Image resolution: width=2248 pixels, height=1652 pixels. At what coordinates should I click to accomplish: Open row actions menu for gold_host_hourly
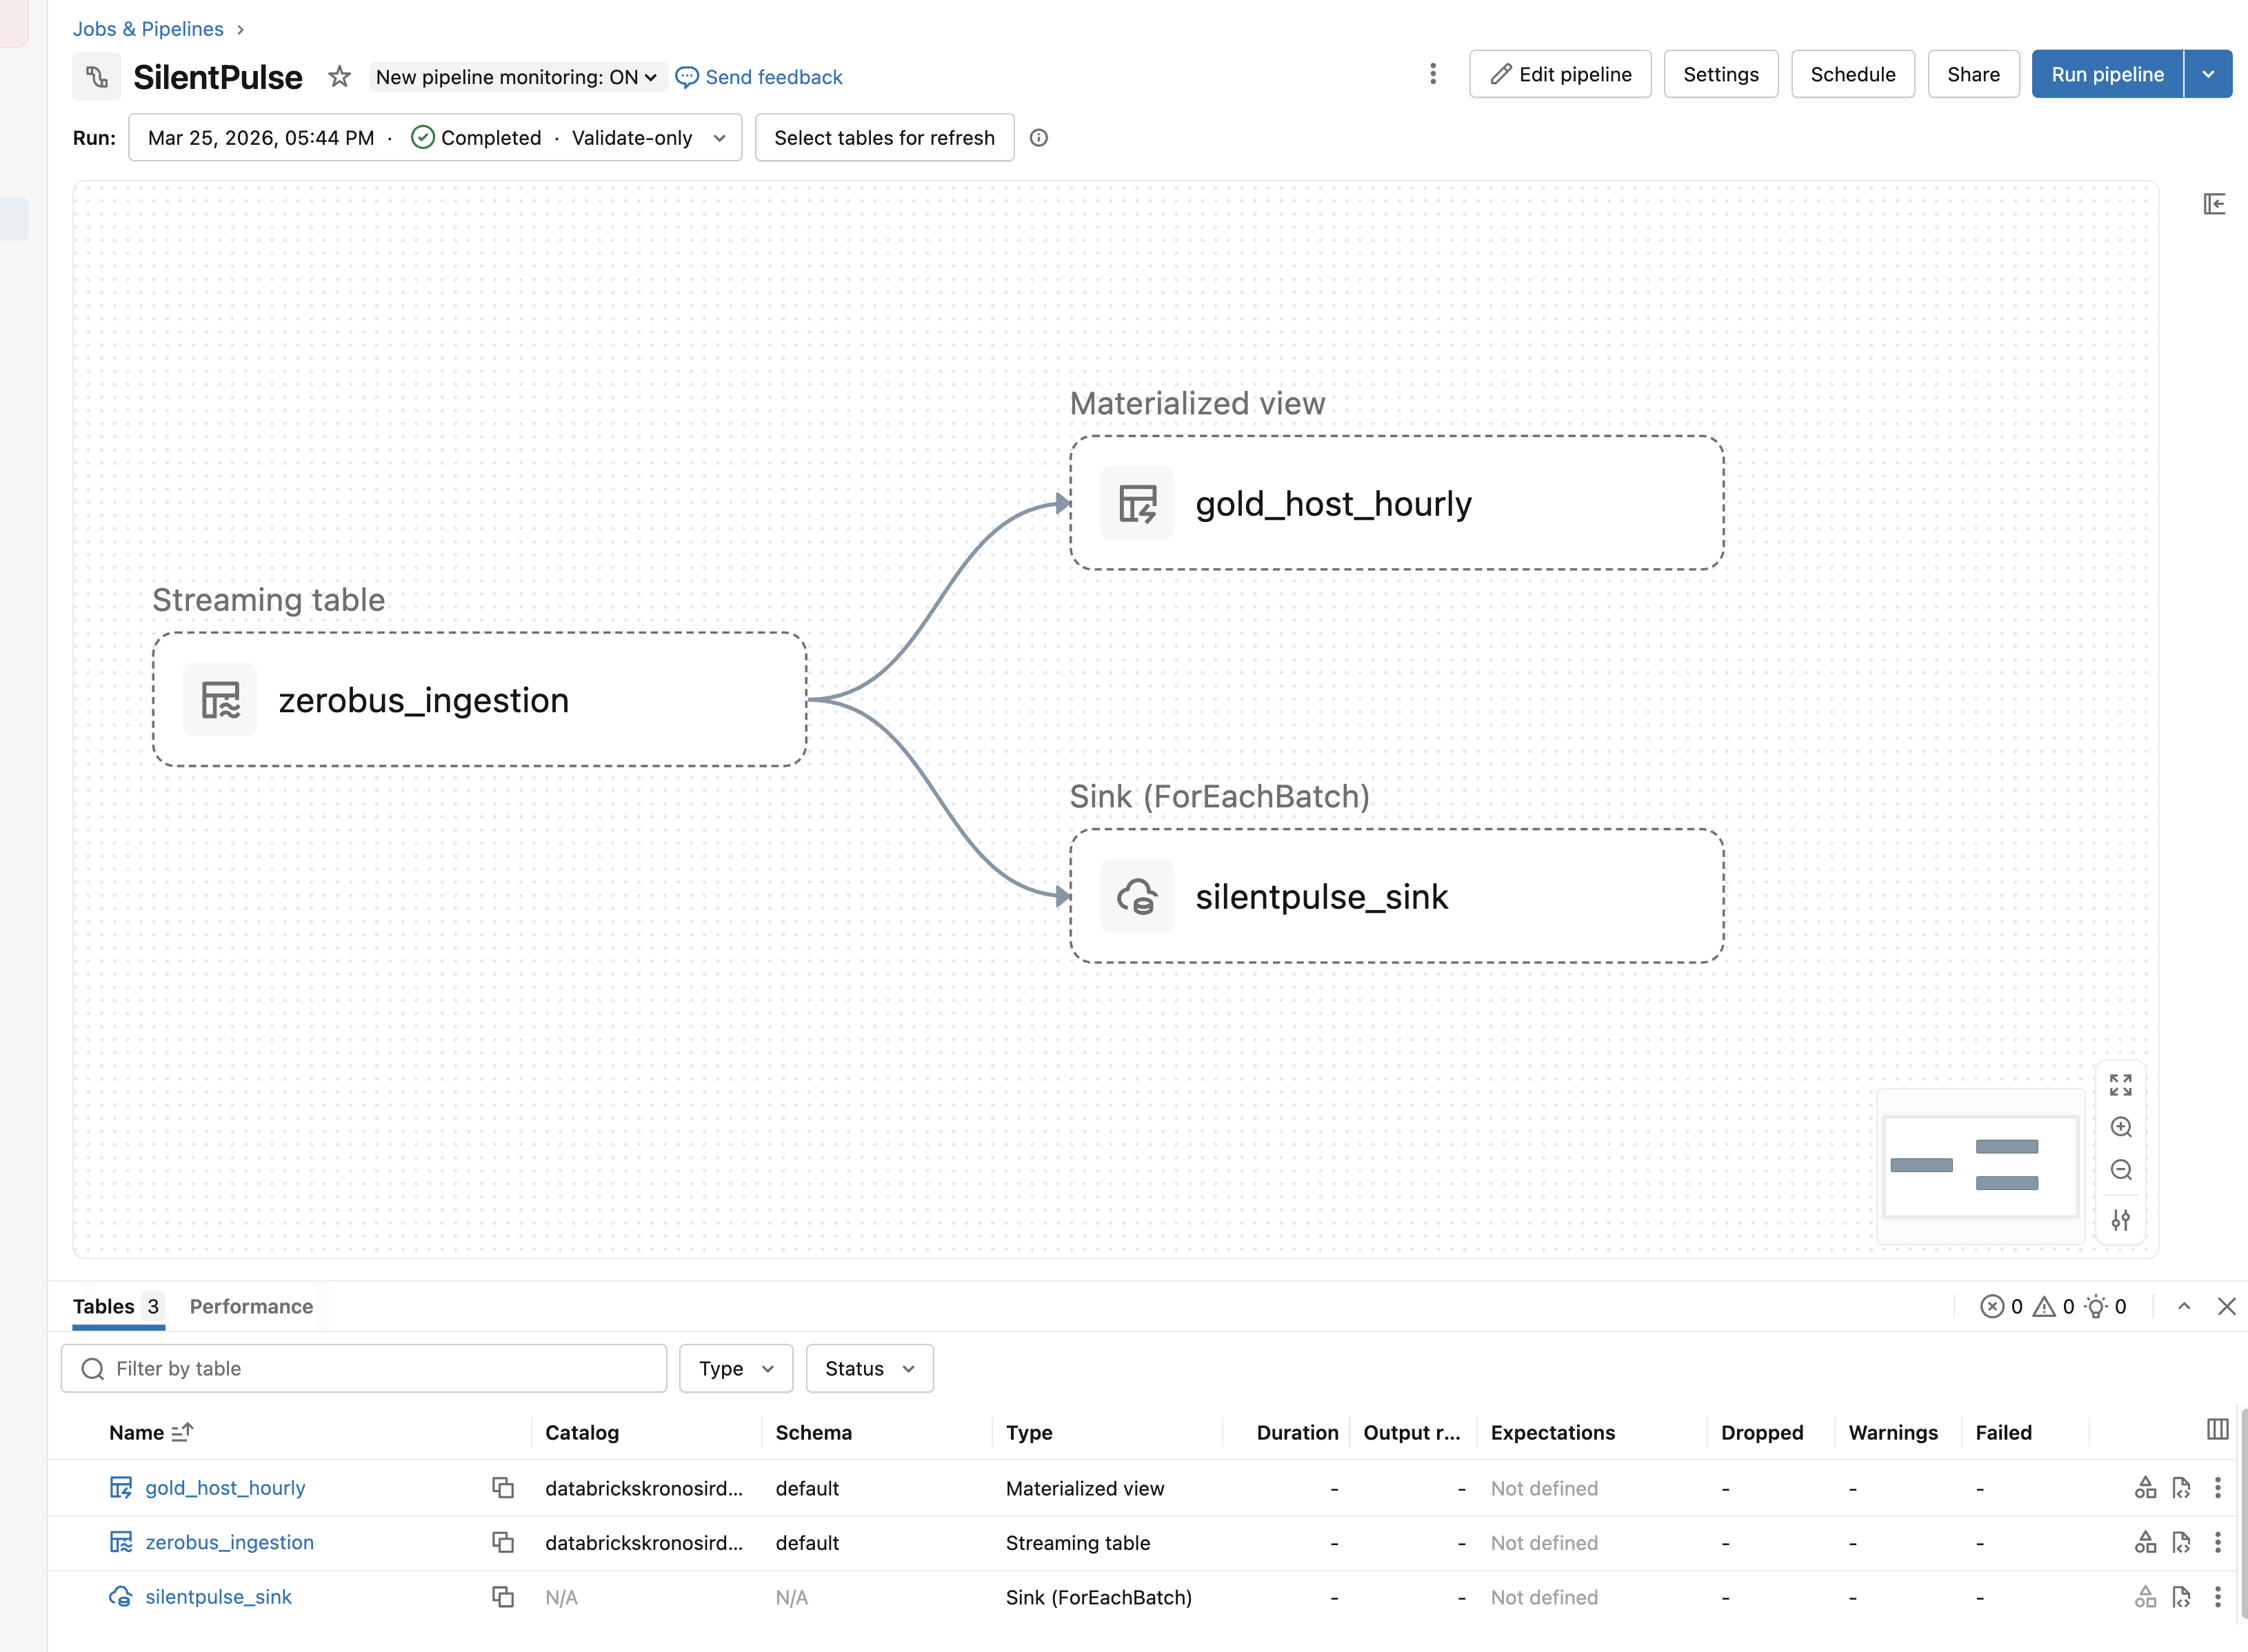[2217, 1488]
